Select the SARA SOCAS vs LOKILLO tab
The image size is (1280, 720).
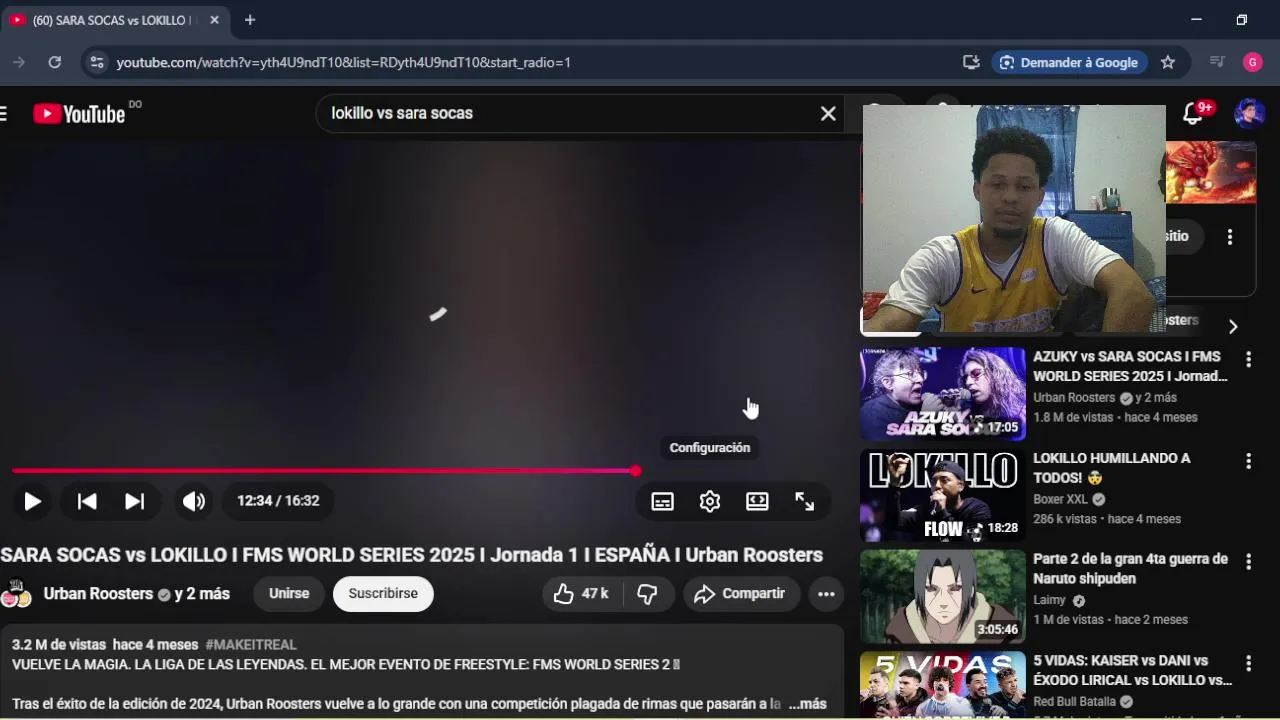pos(114,20)
